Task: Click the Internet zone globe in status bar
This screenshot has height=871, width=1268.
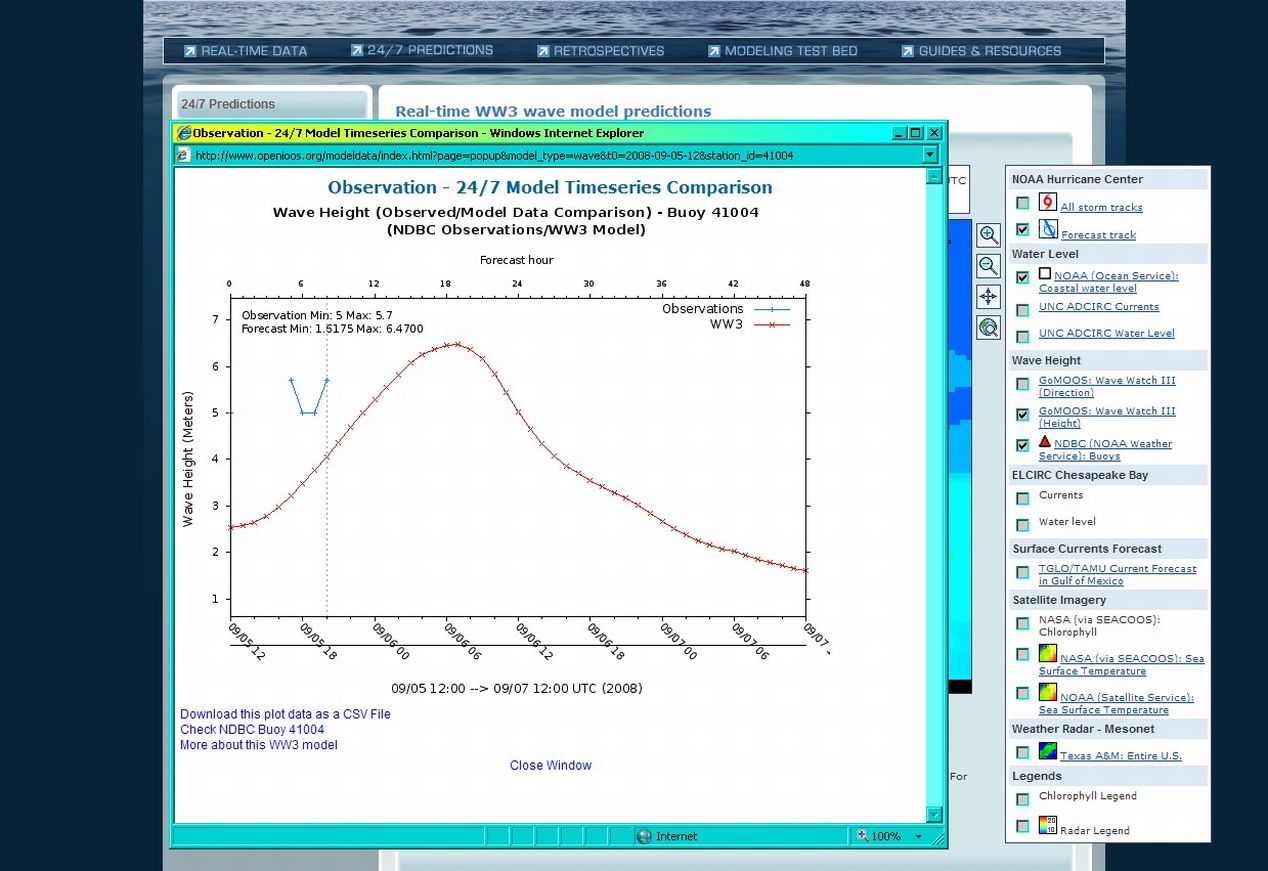Action: pos(644,836)
